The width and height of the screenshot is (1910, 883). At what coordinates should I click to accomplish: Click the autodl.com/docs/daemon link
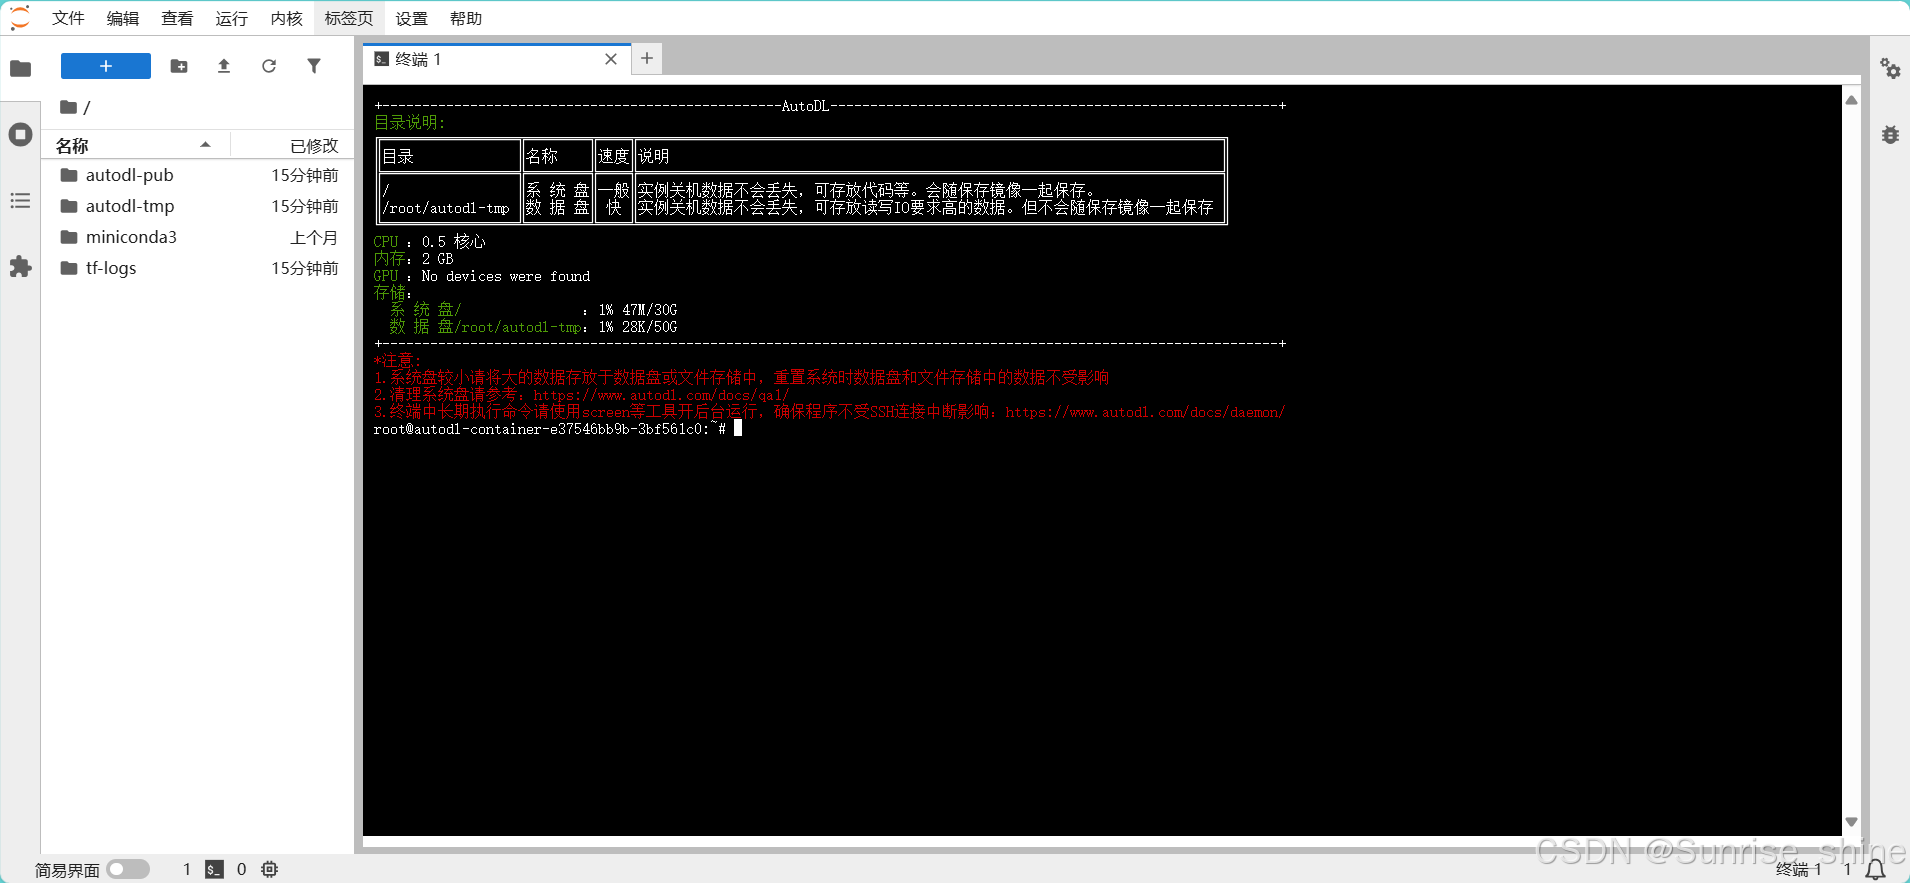point(1145,412)
